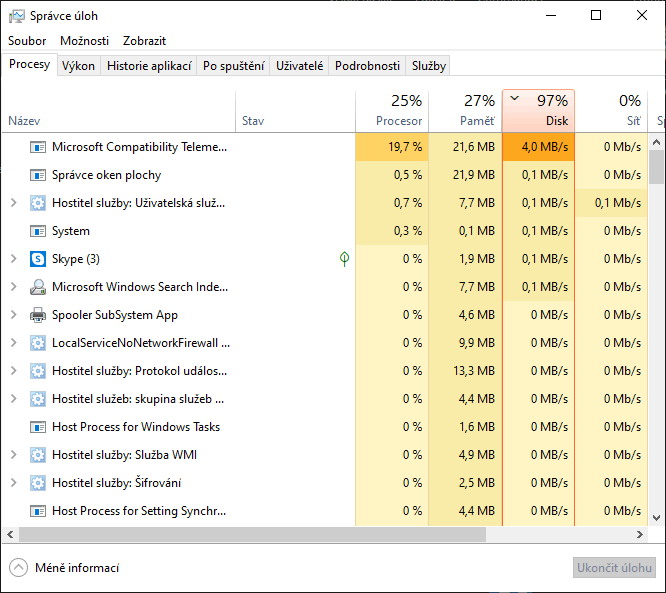Switch to the Výkon tab

pyautogui.click(x=78, y=66)
